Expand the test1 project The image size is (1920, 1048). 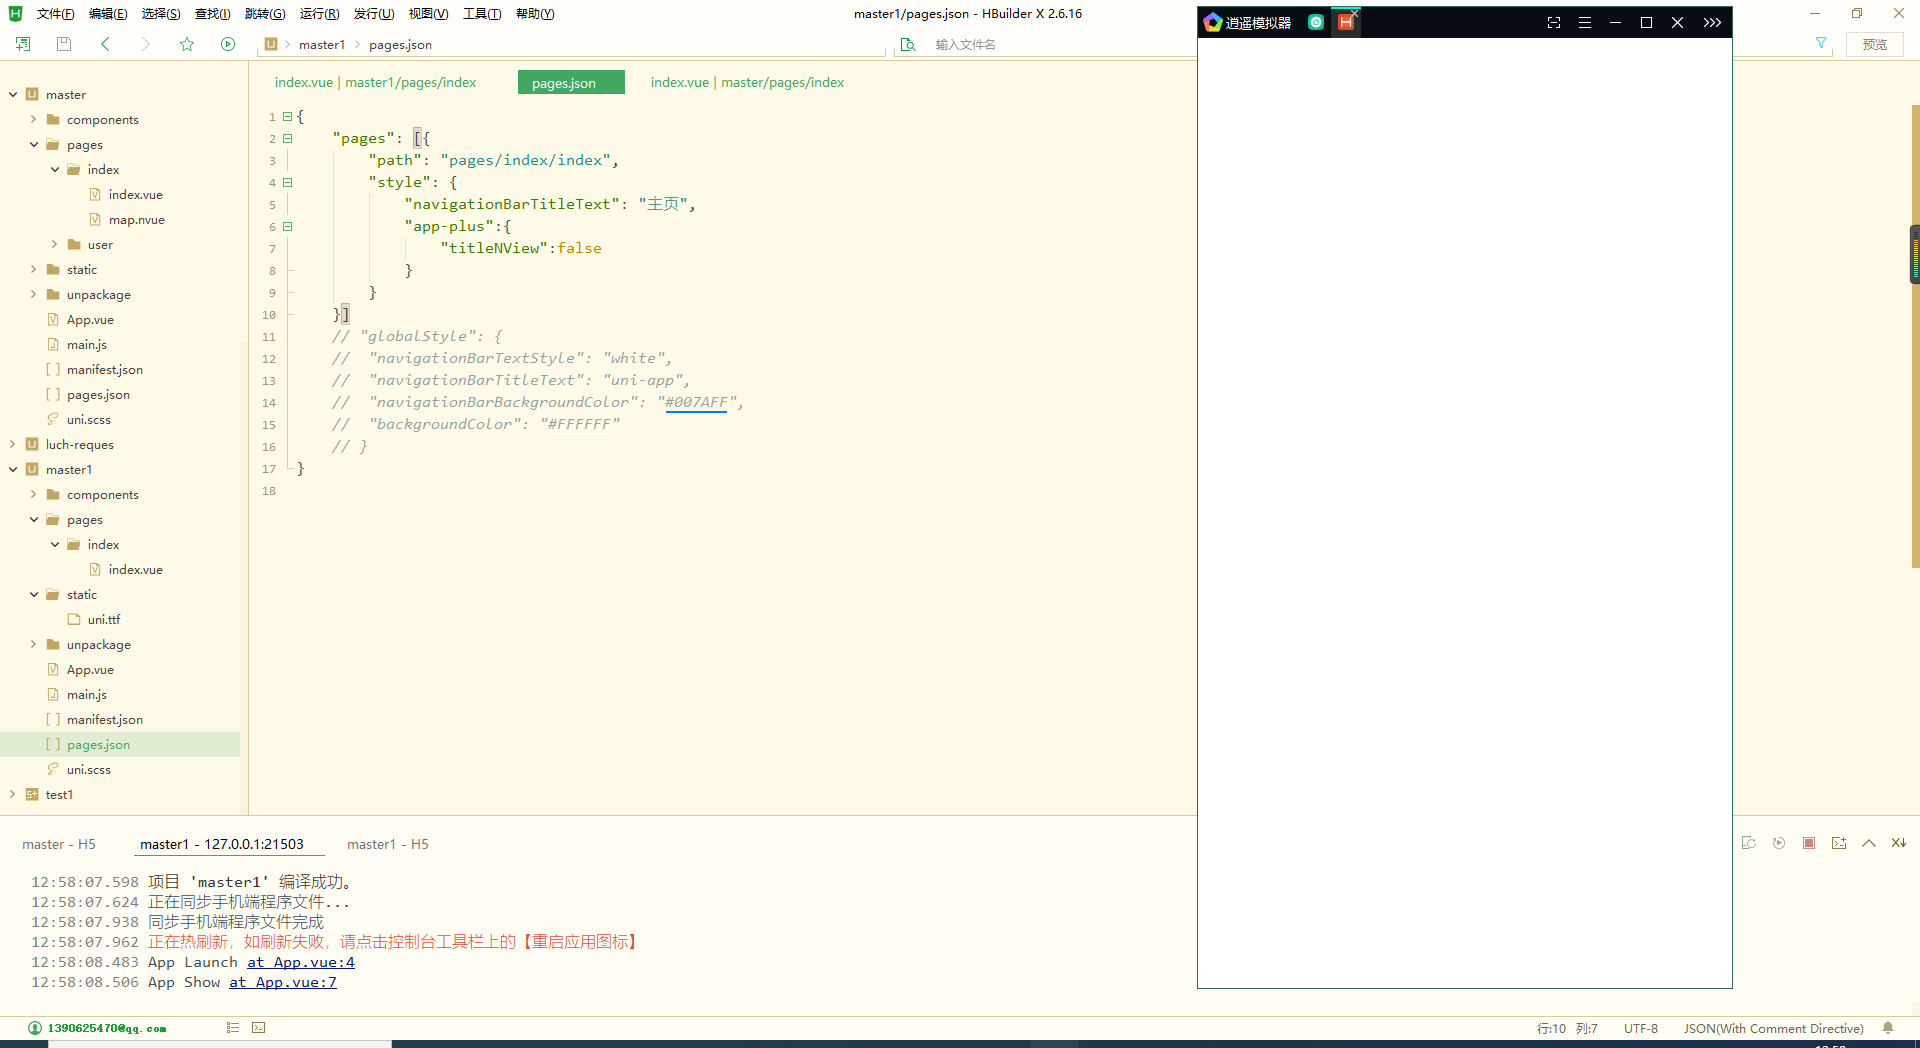pos(13,794)
